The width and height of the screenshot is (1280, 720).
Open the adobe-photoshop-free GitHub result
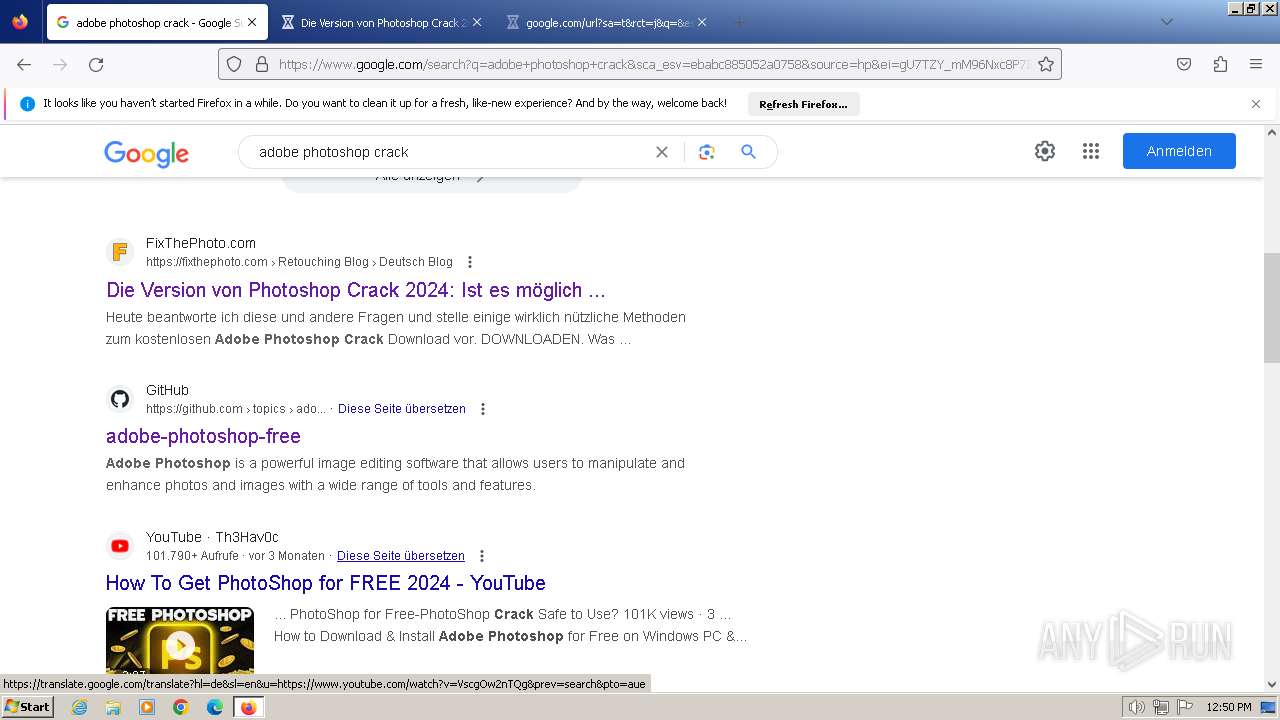tap(203, 436)
